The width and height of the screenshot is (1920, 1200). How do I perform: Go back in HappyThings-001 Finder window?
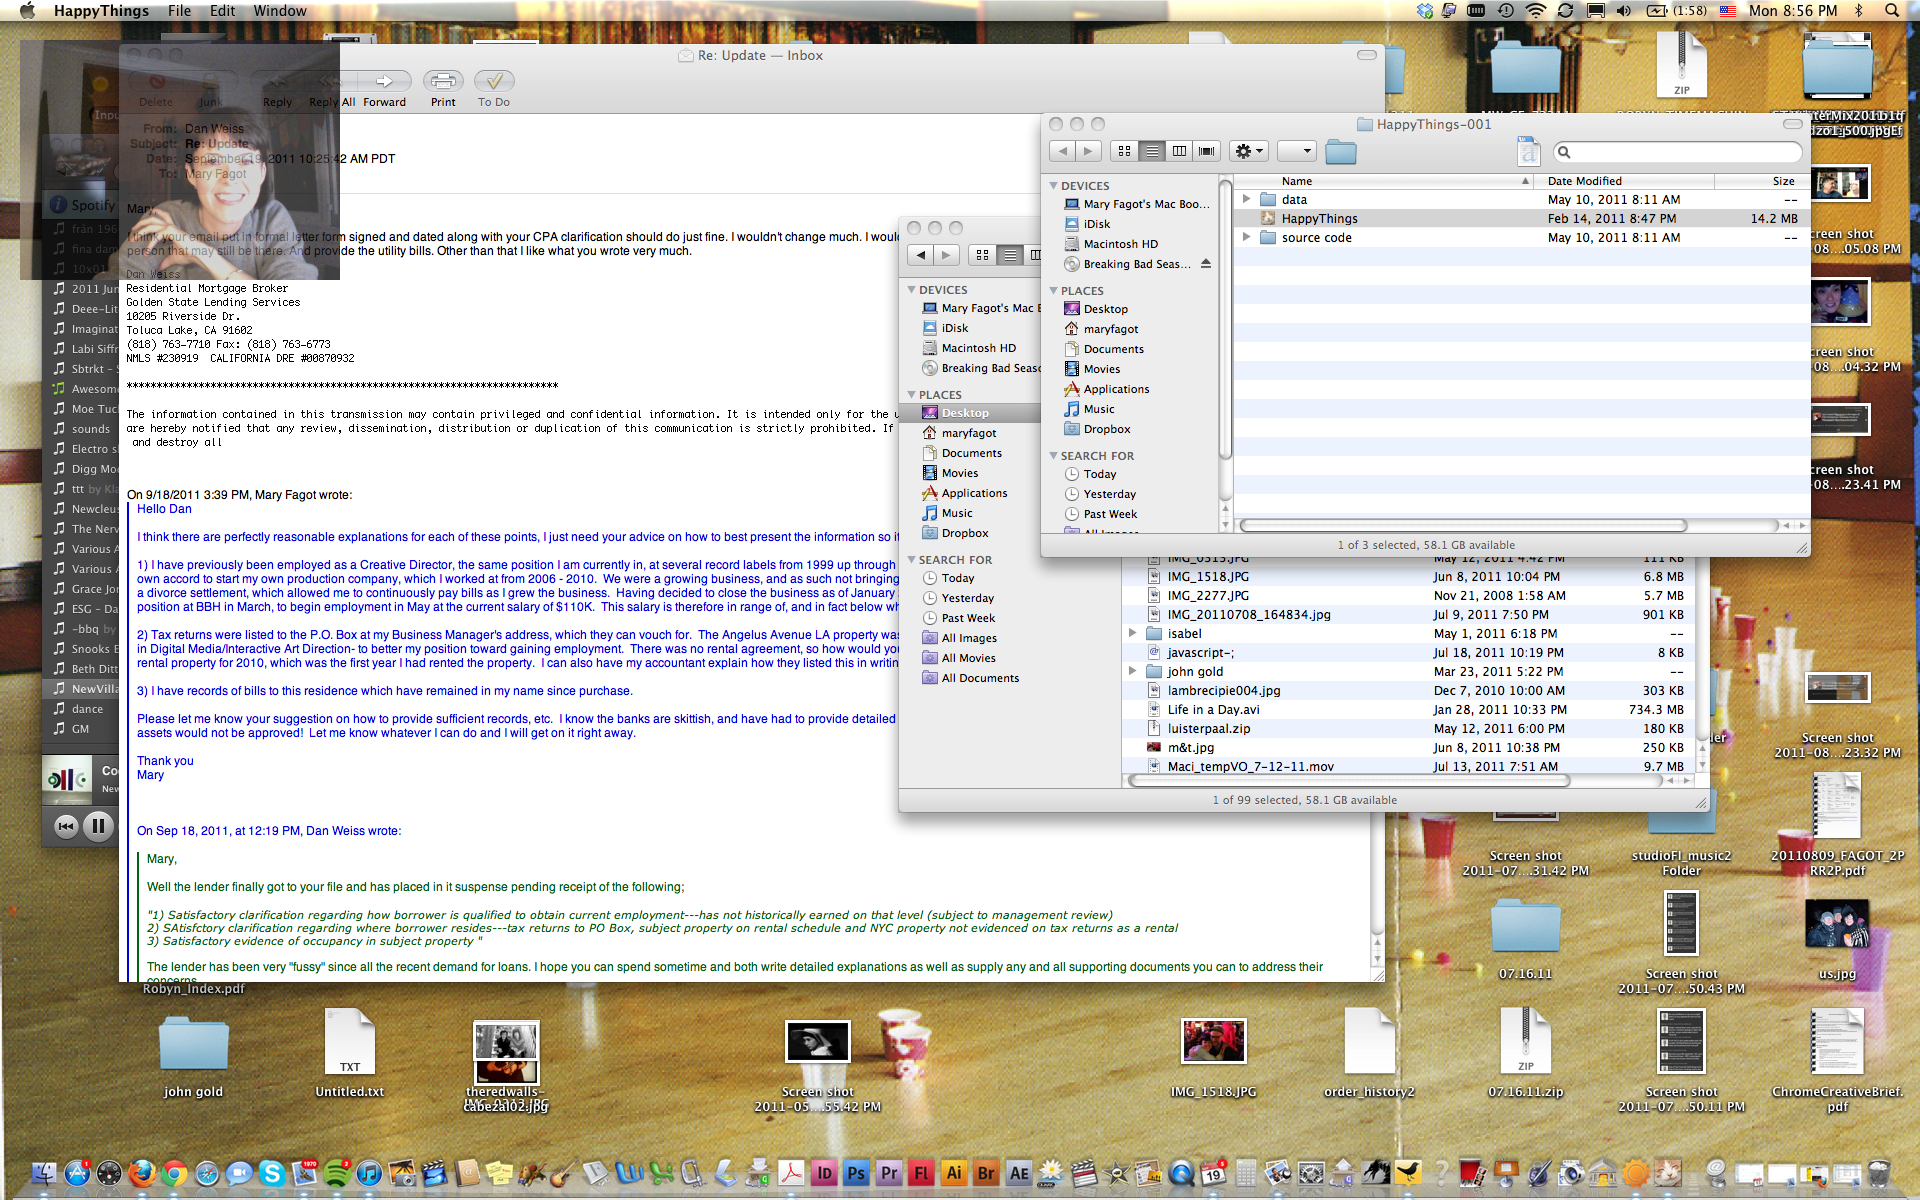click(1062, 151)
